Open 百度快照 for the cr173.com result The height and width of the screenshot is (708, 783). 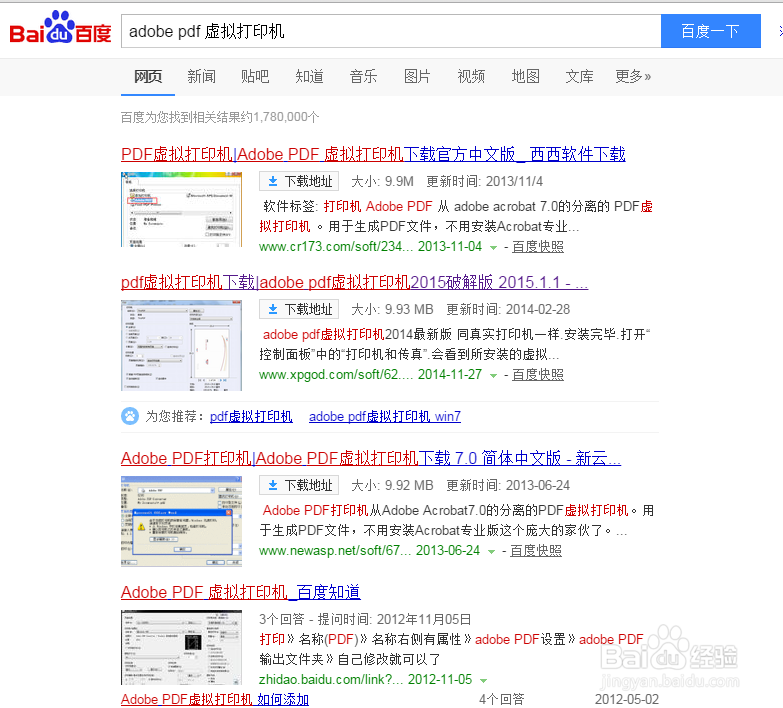[x=538, y=247]
